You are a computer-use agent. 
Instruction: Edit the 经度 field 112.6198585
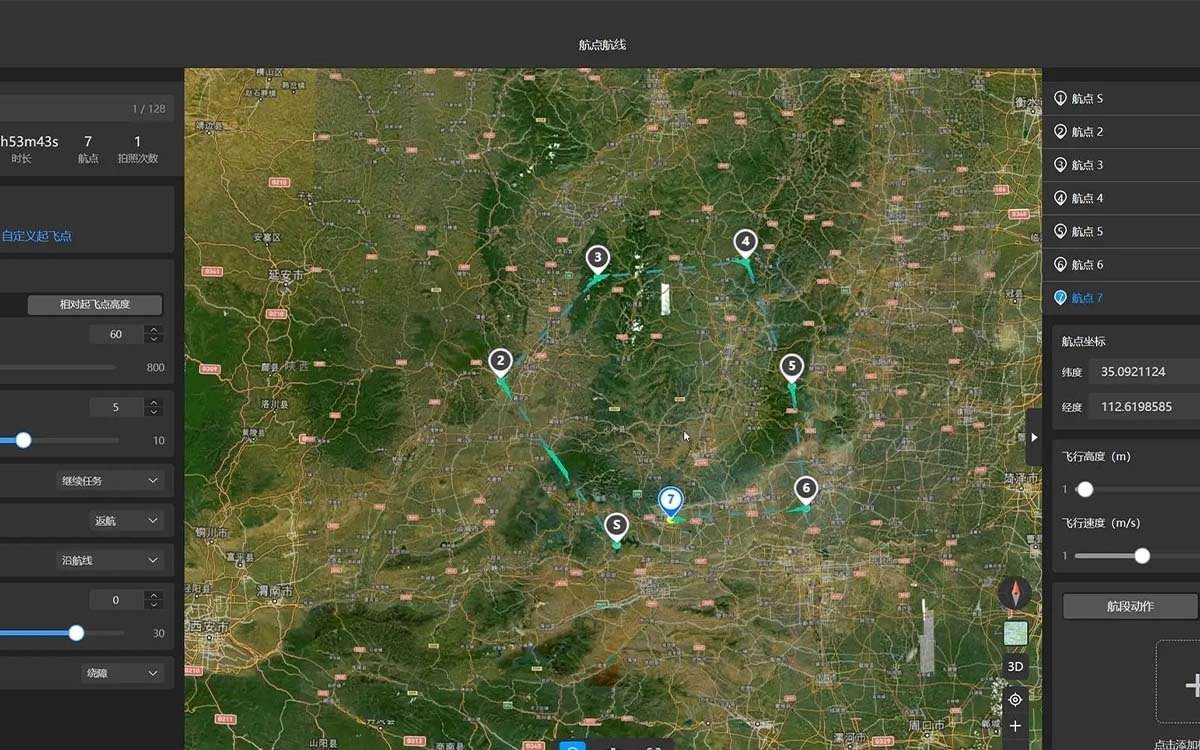point(1145,406)
